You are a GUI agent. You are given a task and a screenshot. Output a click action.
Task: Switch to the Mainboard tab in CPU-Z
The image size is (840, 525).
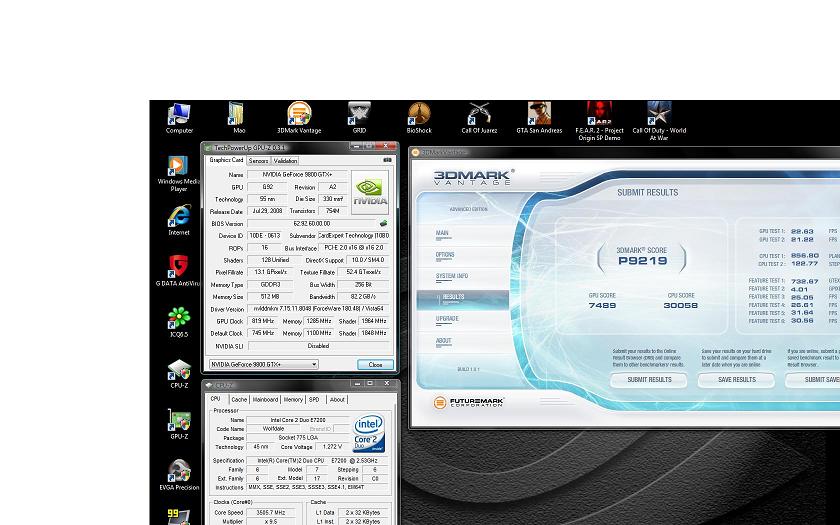[x=265, y=400]
